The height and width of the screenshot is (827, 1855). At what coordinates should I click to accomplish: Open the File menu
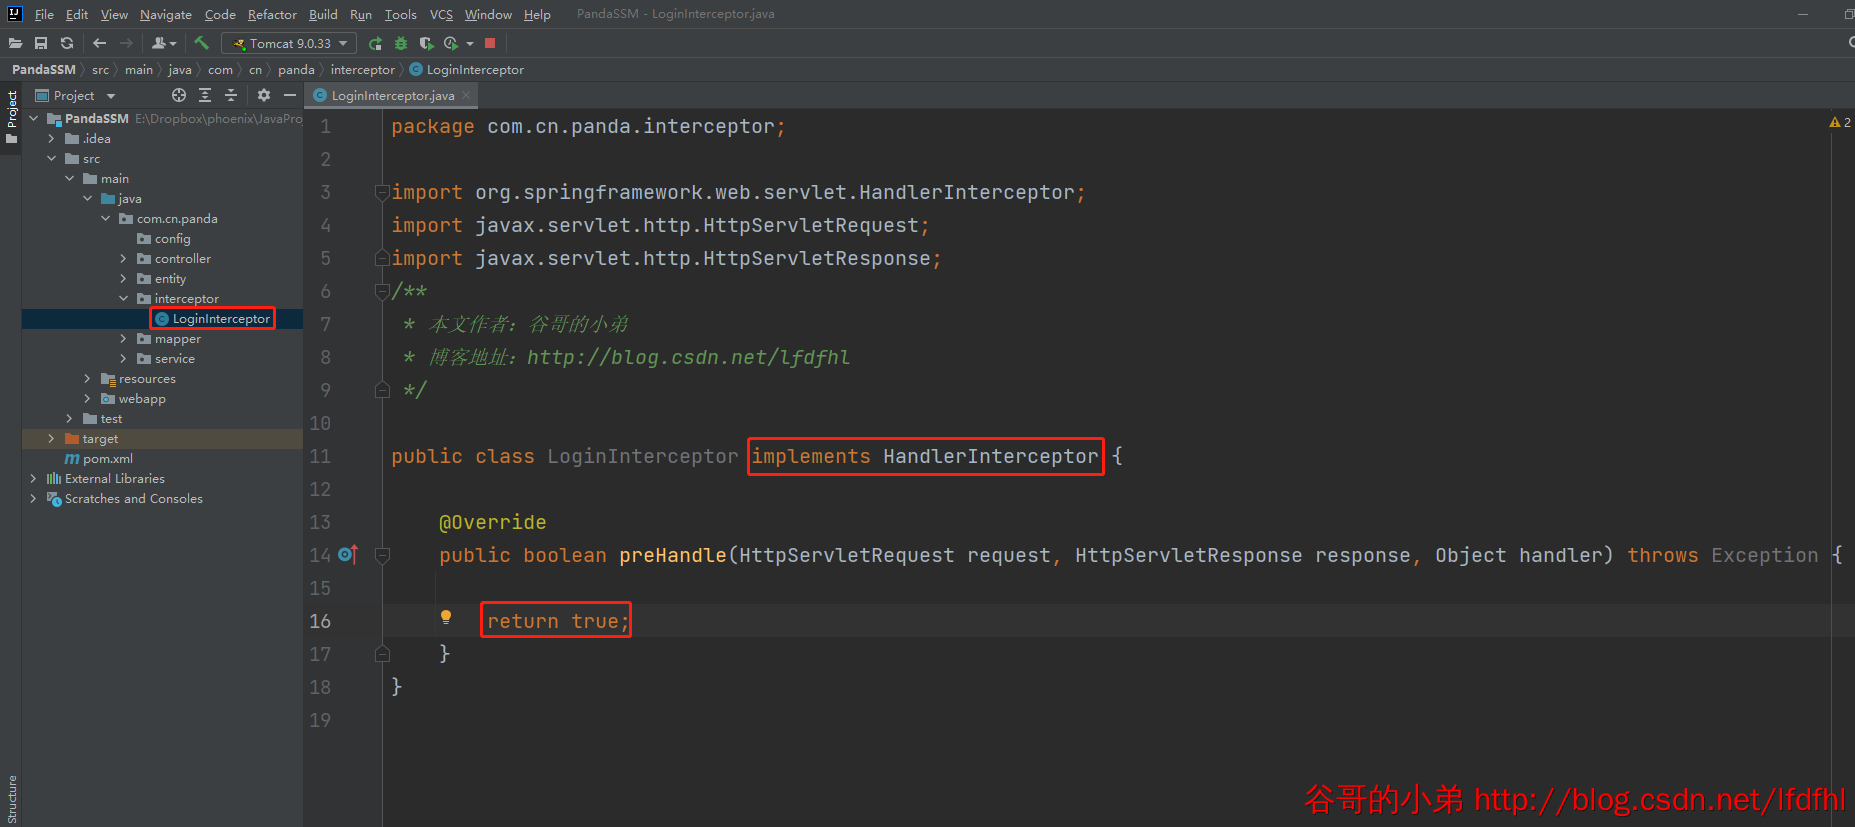coord(44,14)
